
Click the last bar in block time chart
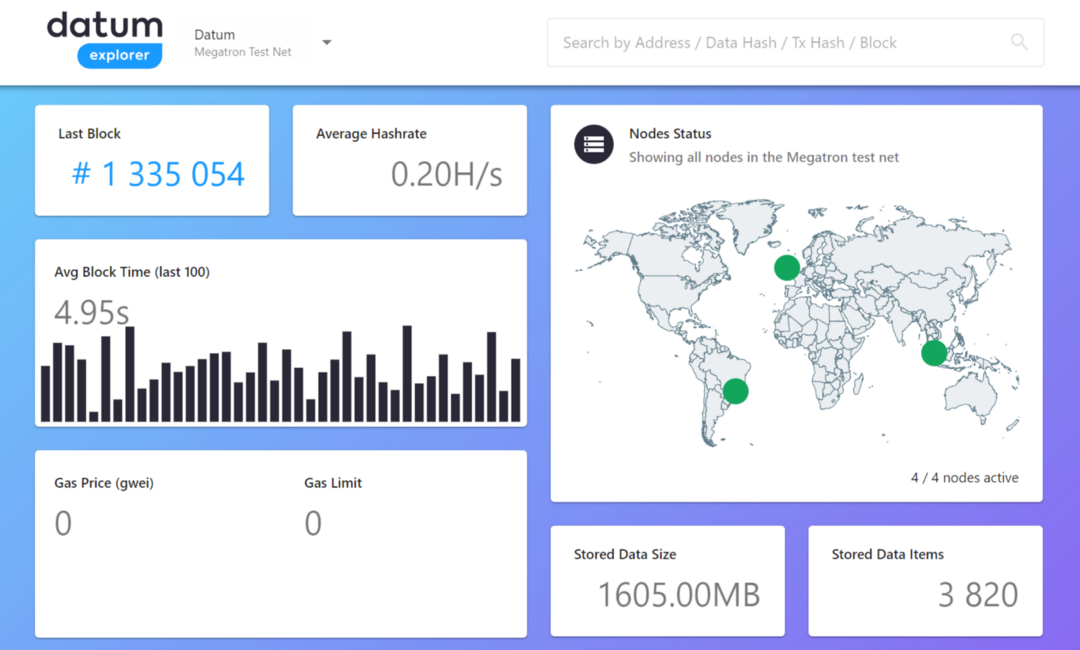(x=515, y=390)
